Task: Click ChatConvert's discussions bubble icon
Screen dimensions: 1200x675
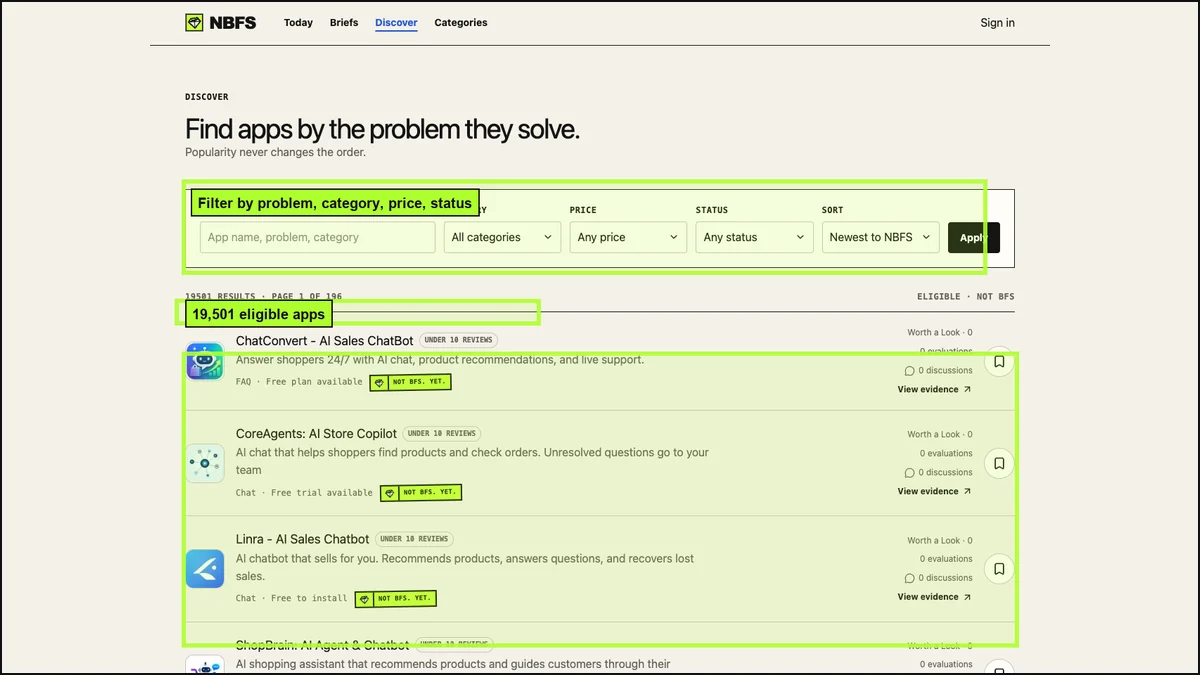Action: [909, 371]
